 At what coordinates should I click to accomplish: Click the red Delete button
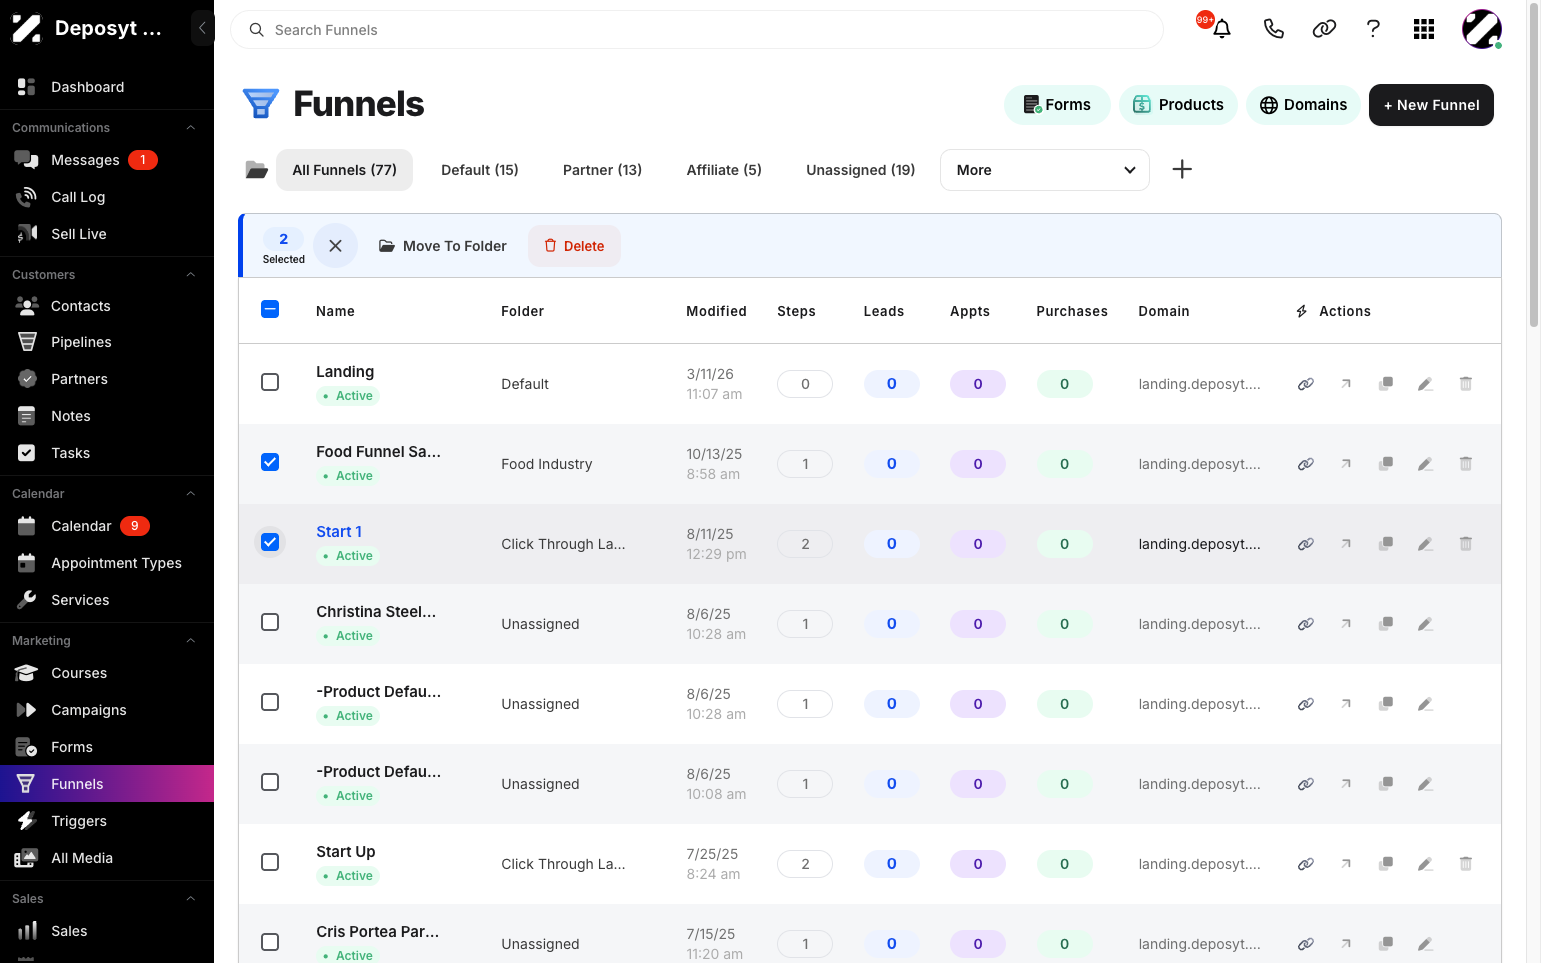click(574, 246)
